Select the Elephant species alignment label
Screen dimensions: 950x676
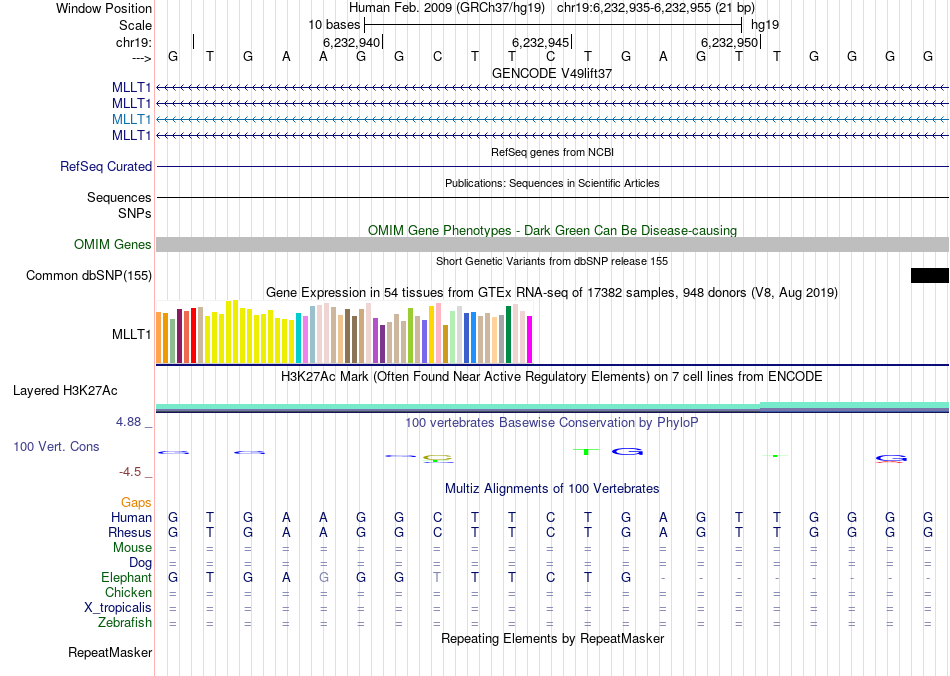tap(126, 578)
